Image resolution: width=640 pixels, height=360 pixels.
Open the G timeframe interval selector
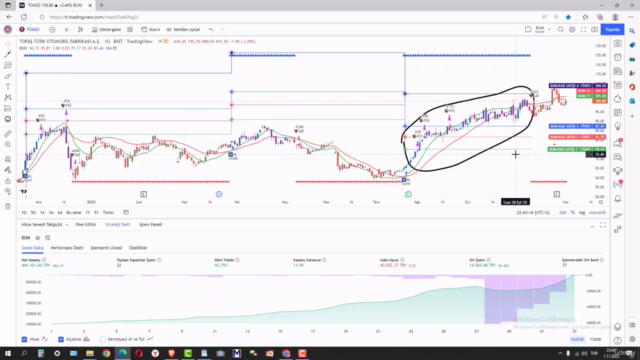pos(67,29)
